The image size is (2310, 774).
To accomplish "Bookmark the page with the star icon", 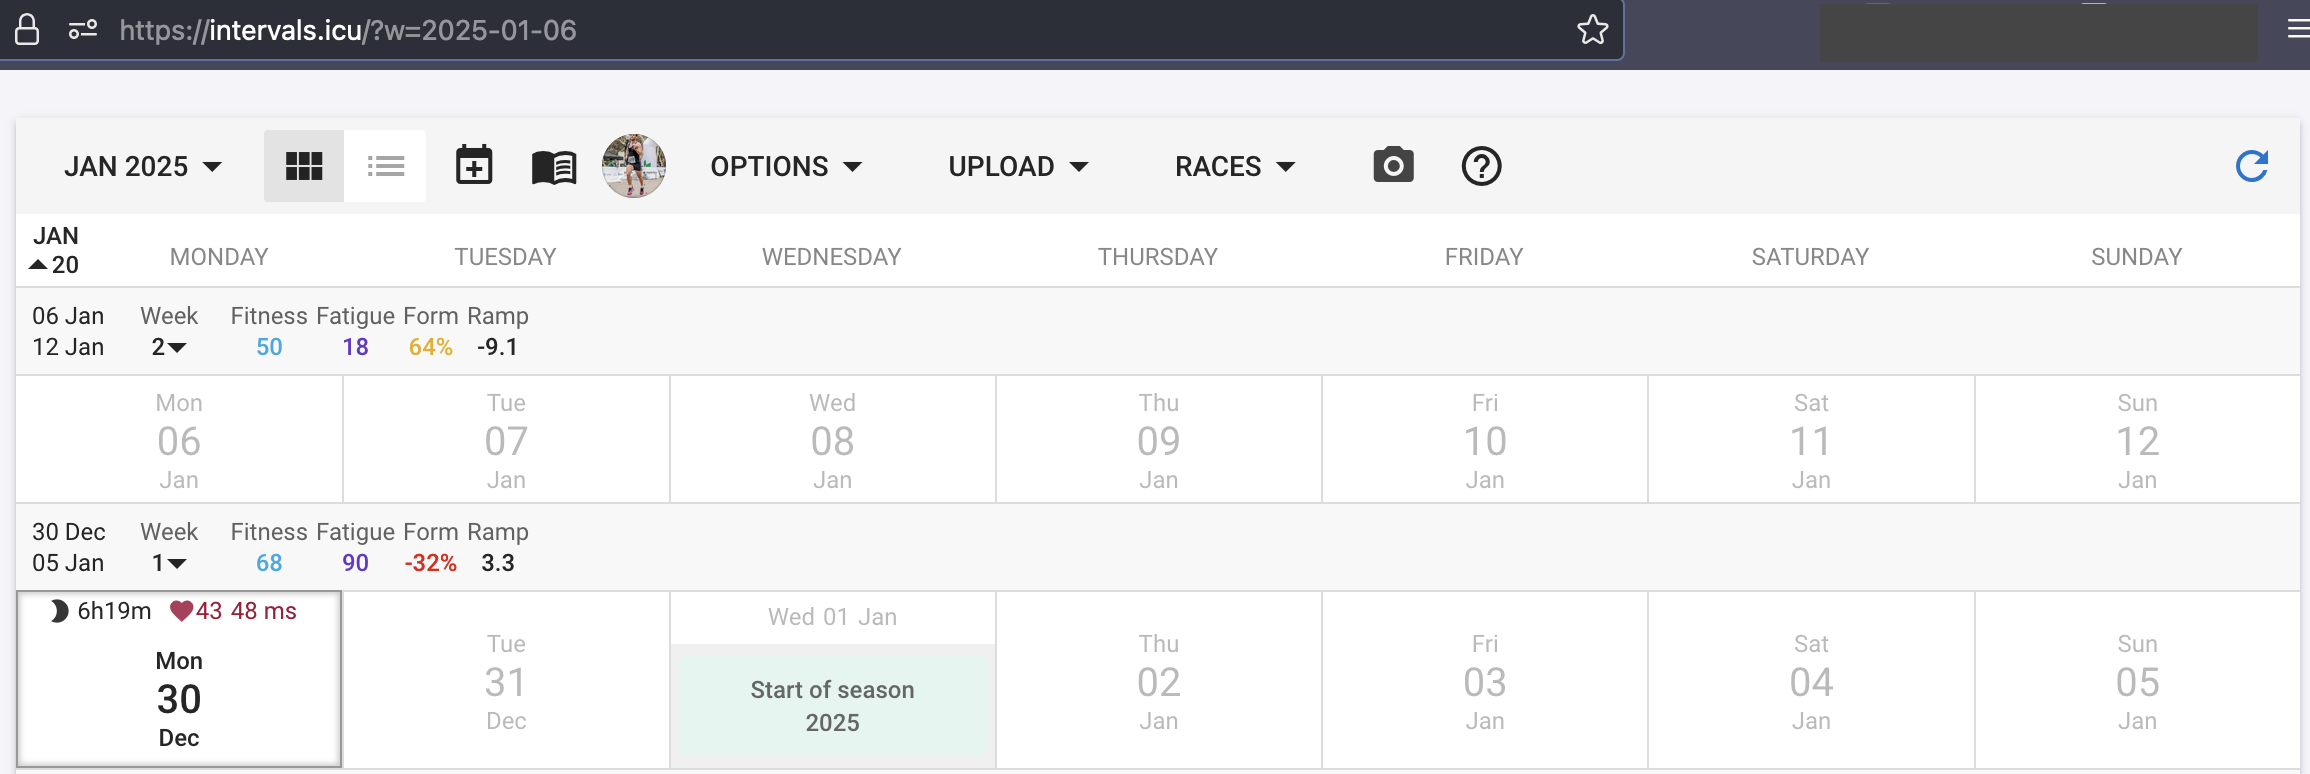I will [1593, 30].
